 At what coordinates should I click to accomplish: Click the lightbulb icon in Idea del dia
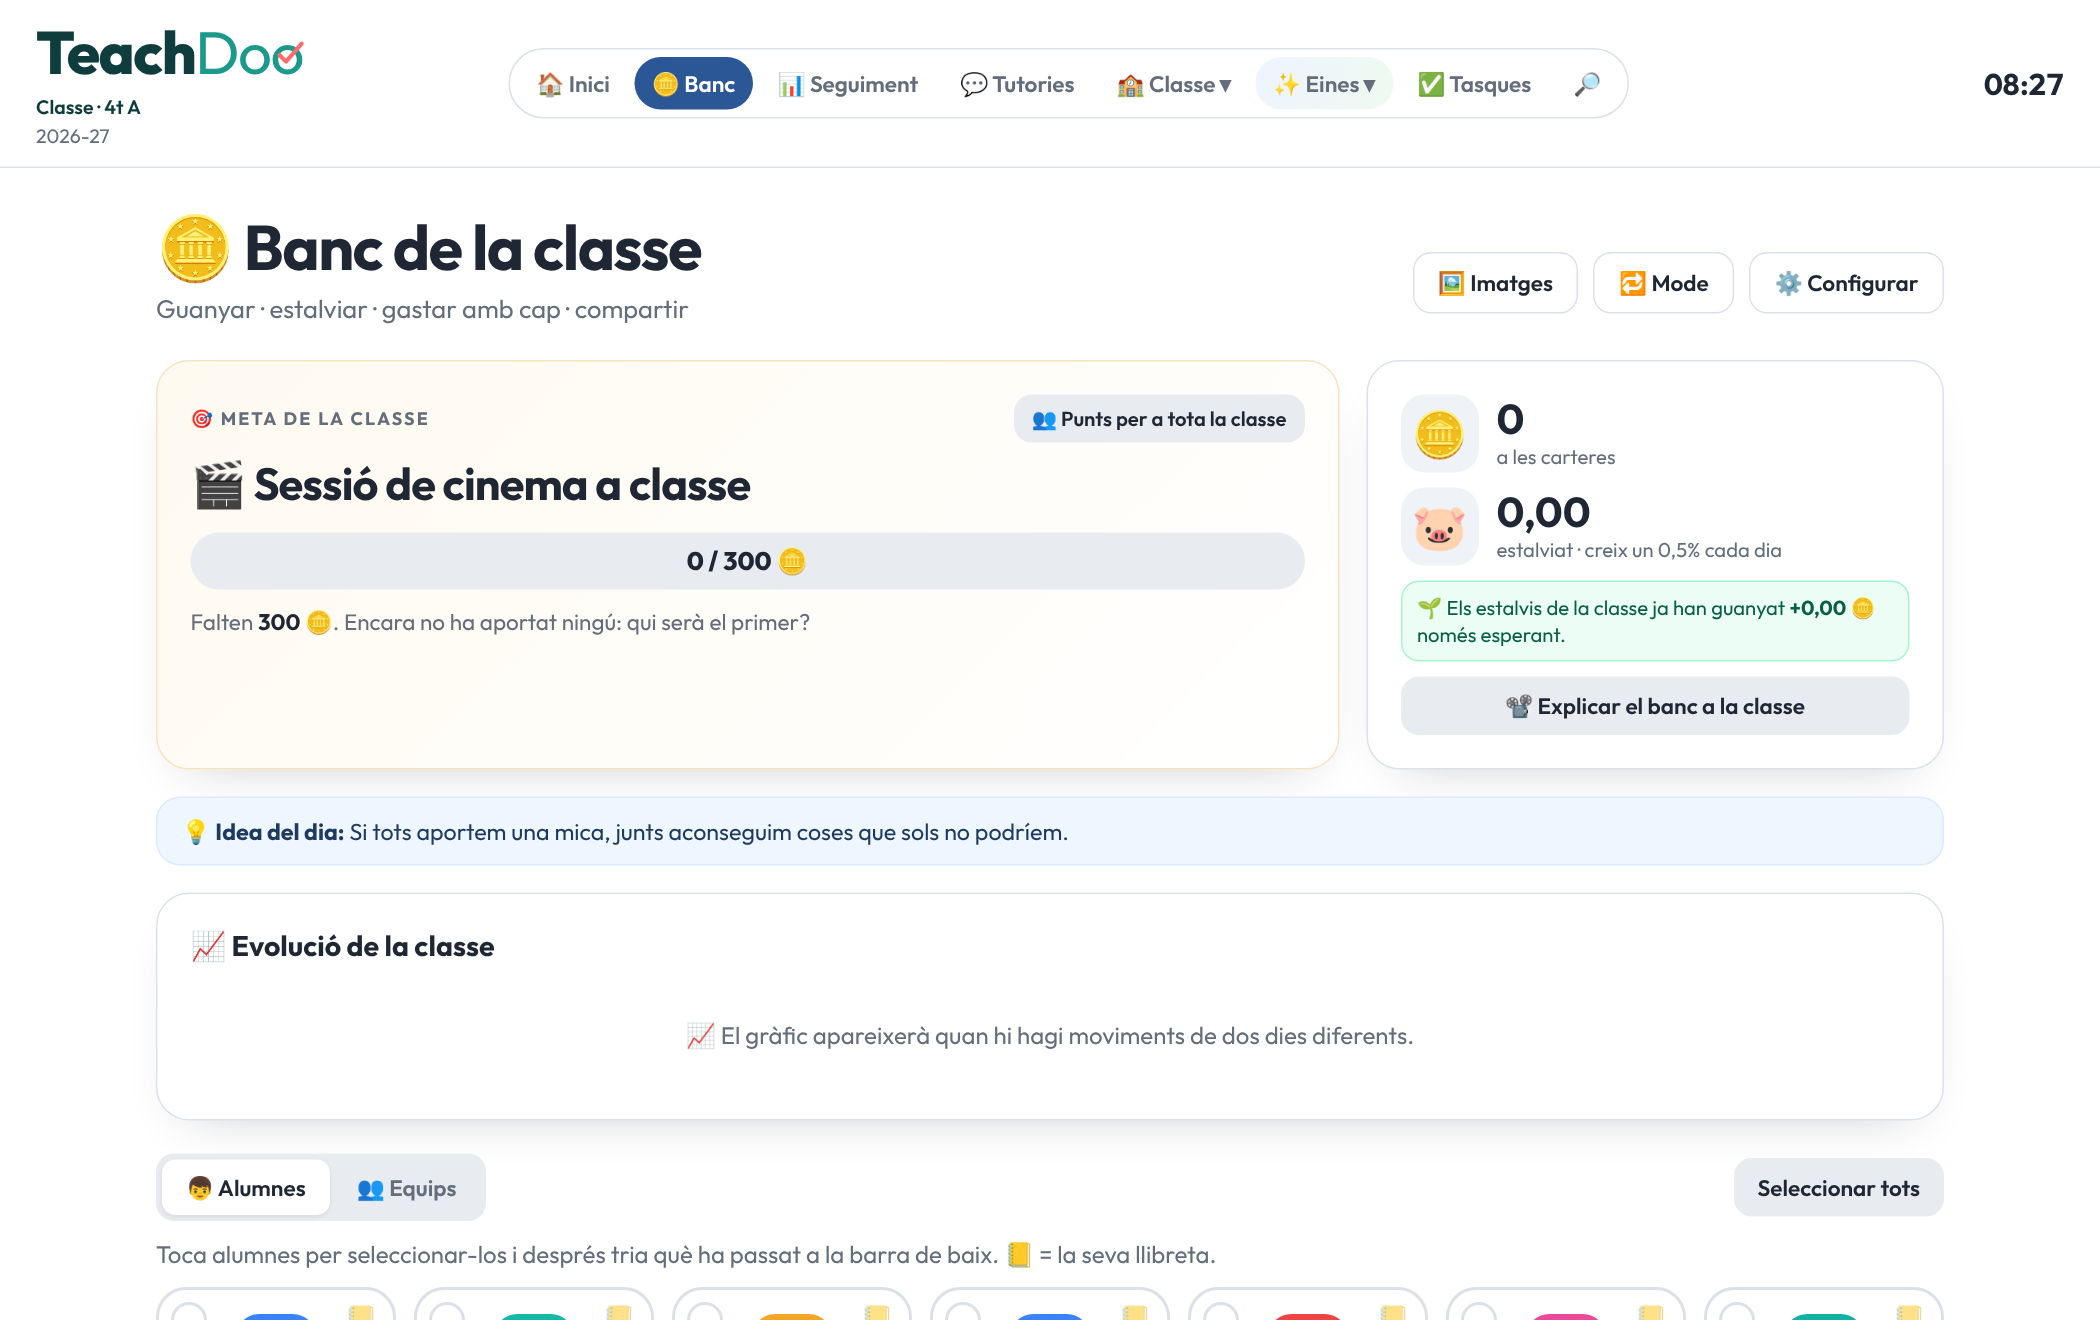196,832
